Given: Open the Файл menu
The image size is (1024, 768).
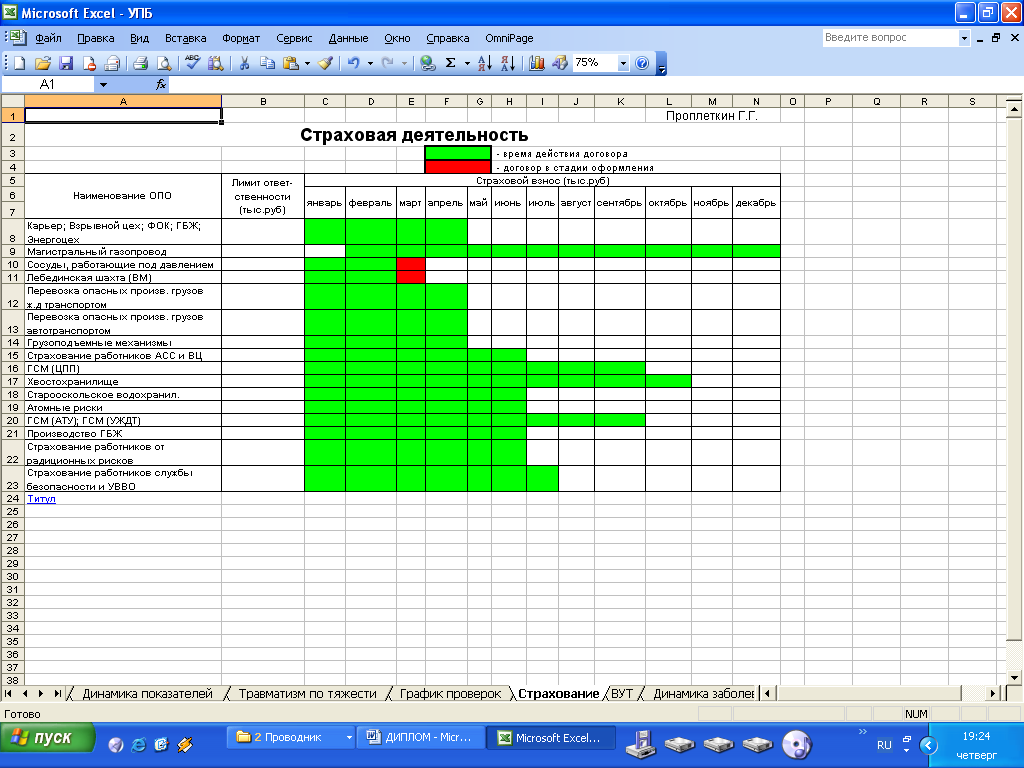Looking at the screenshot, I should (x=48, y=38).
